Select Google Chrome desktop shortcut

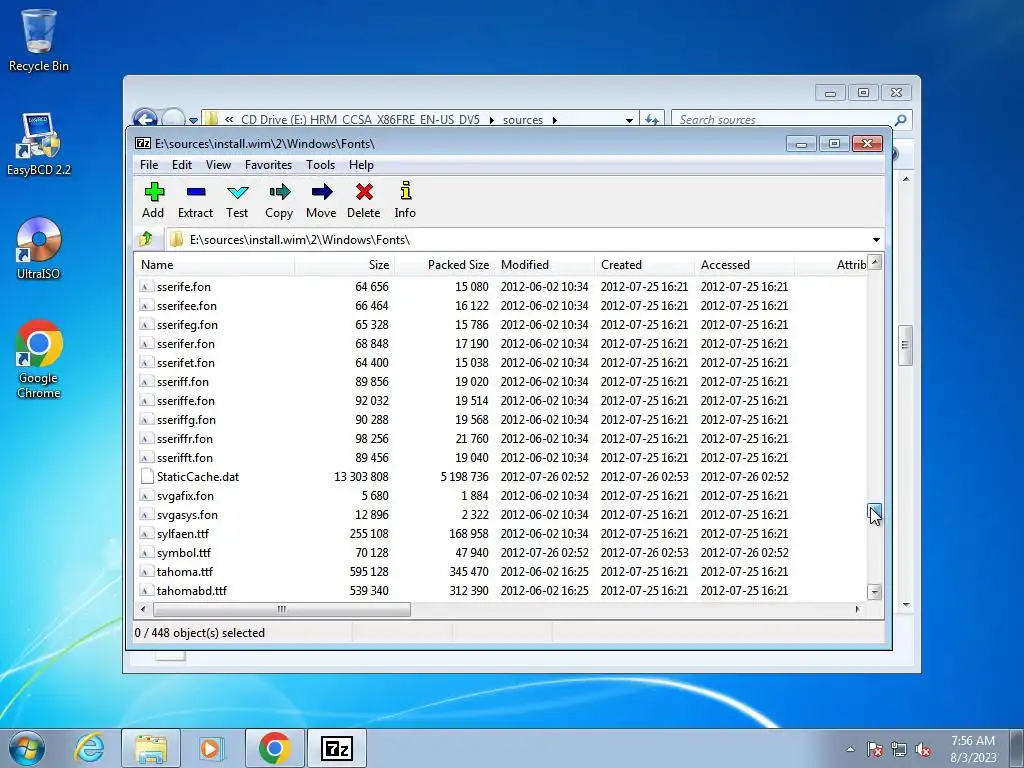(x=39, y=359)
